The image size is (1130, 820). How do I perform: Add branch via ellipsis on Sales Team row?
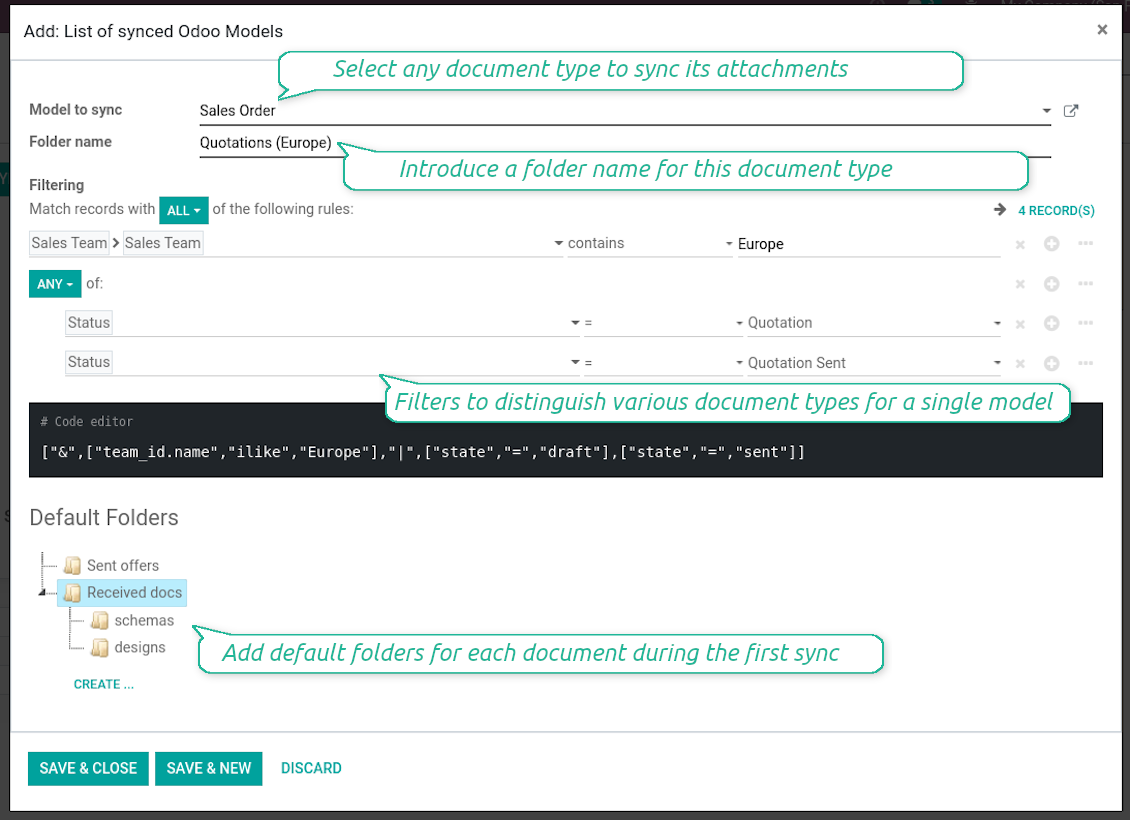click(x=1085, y=244)
